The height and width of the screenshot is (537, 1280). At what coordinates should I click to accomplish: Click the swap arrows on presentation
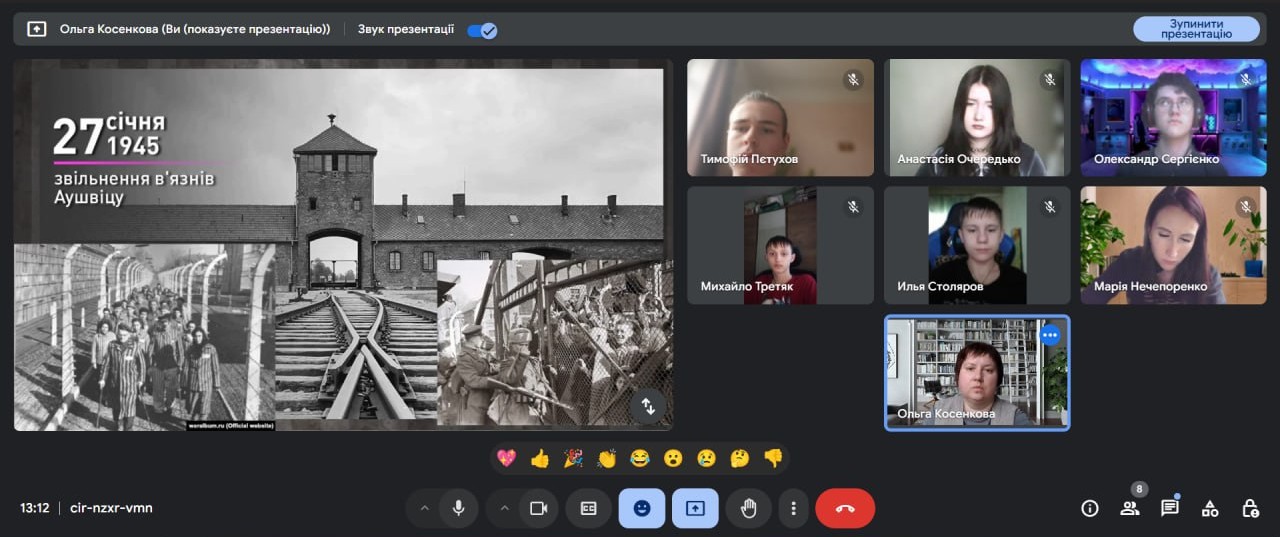pos(647,406)
